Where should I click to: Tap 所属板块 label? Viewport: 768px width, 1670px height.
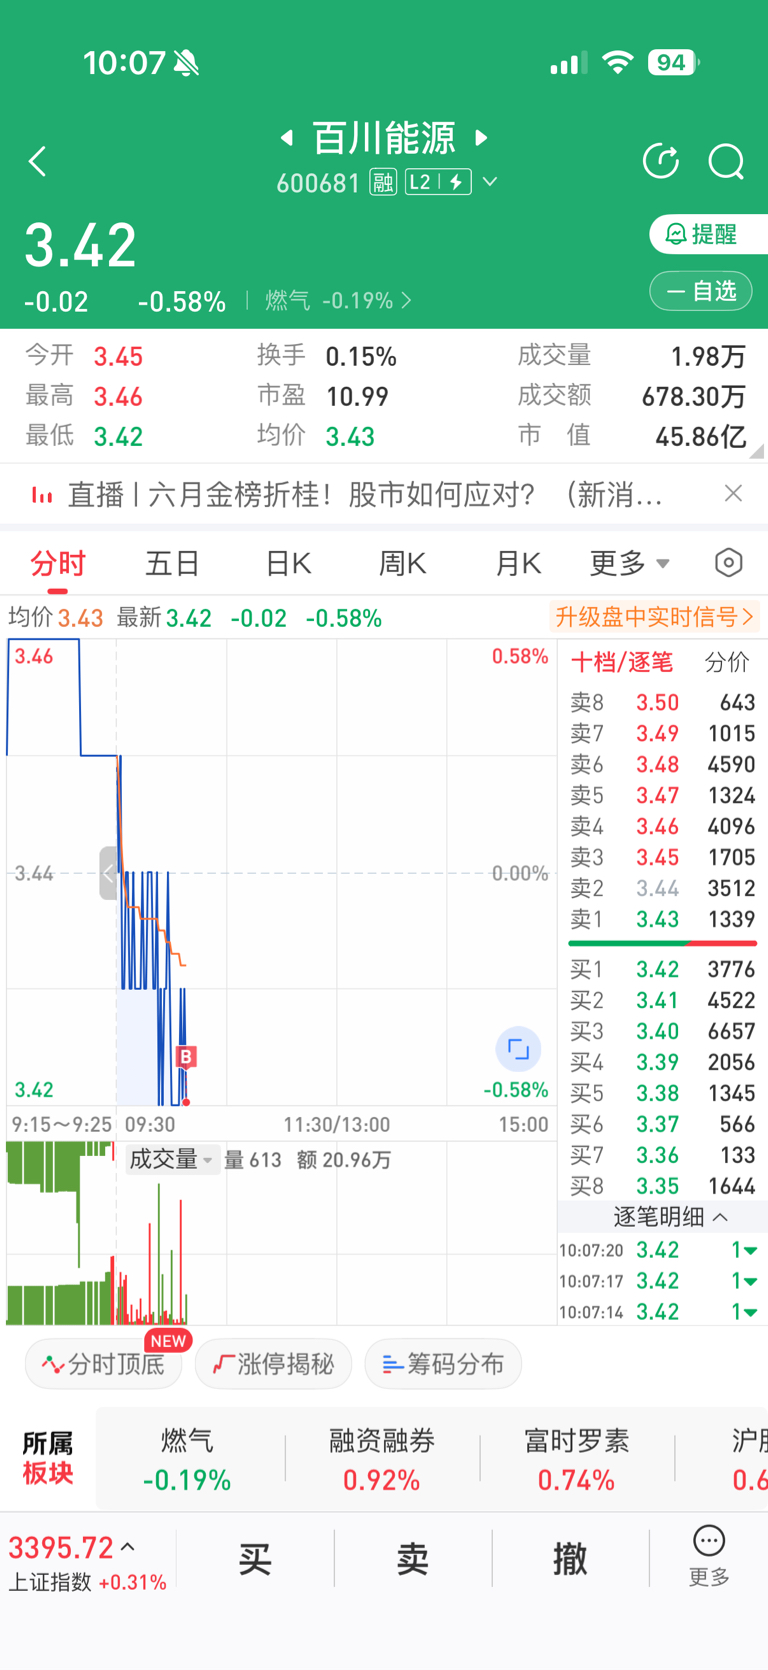coord(48,1458)
